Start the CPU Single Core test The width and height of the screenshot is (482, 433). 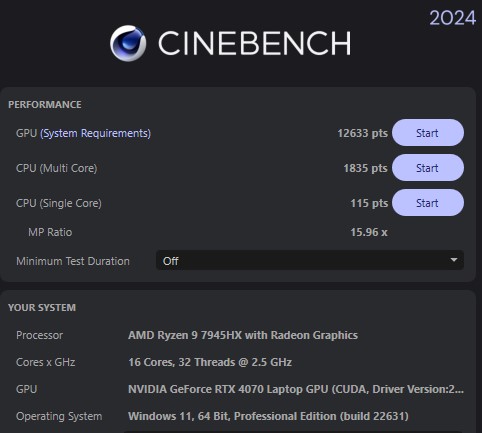point(428,203)
